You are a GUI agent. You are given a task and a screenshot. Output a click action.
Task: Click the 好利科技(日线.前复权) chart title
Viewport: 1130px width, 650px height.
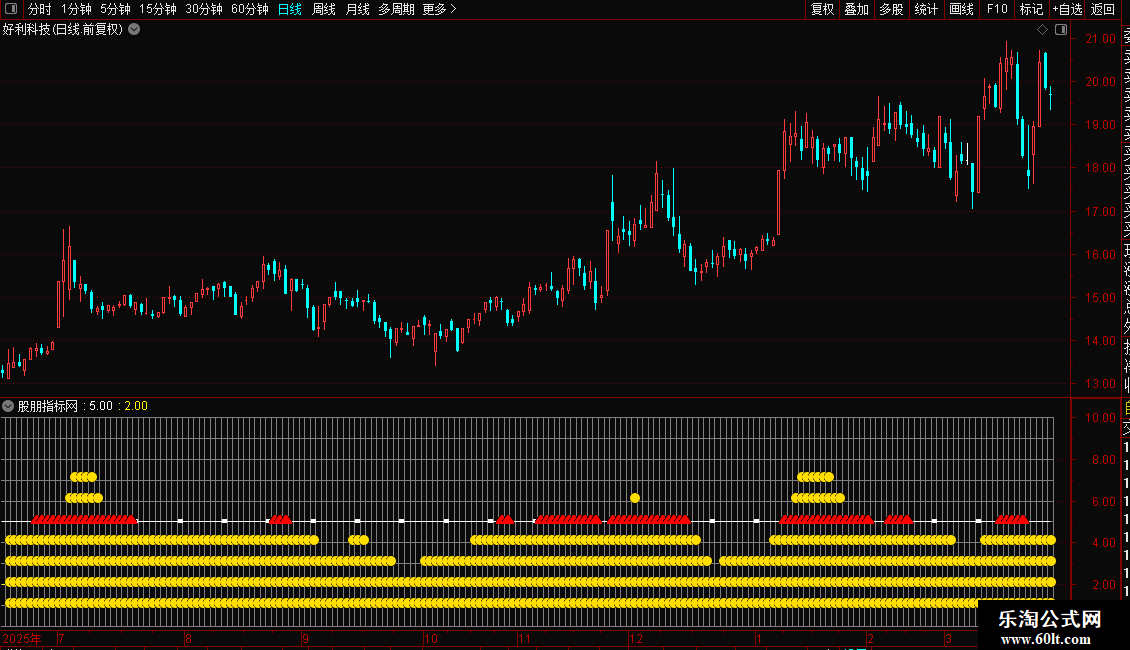pyautogui.click(x=63, y=30)
